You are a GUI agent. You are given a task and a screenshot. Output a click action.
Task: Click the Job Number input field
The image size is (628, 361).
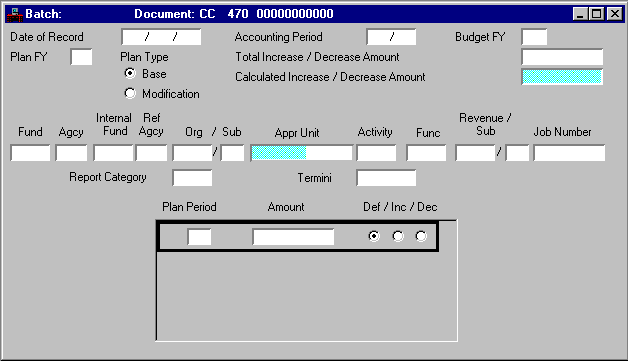(569, 153)
